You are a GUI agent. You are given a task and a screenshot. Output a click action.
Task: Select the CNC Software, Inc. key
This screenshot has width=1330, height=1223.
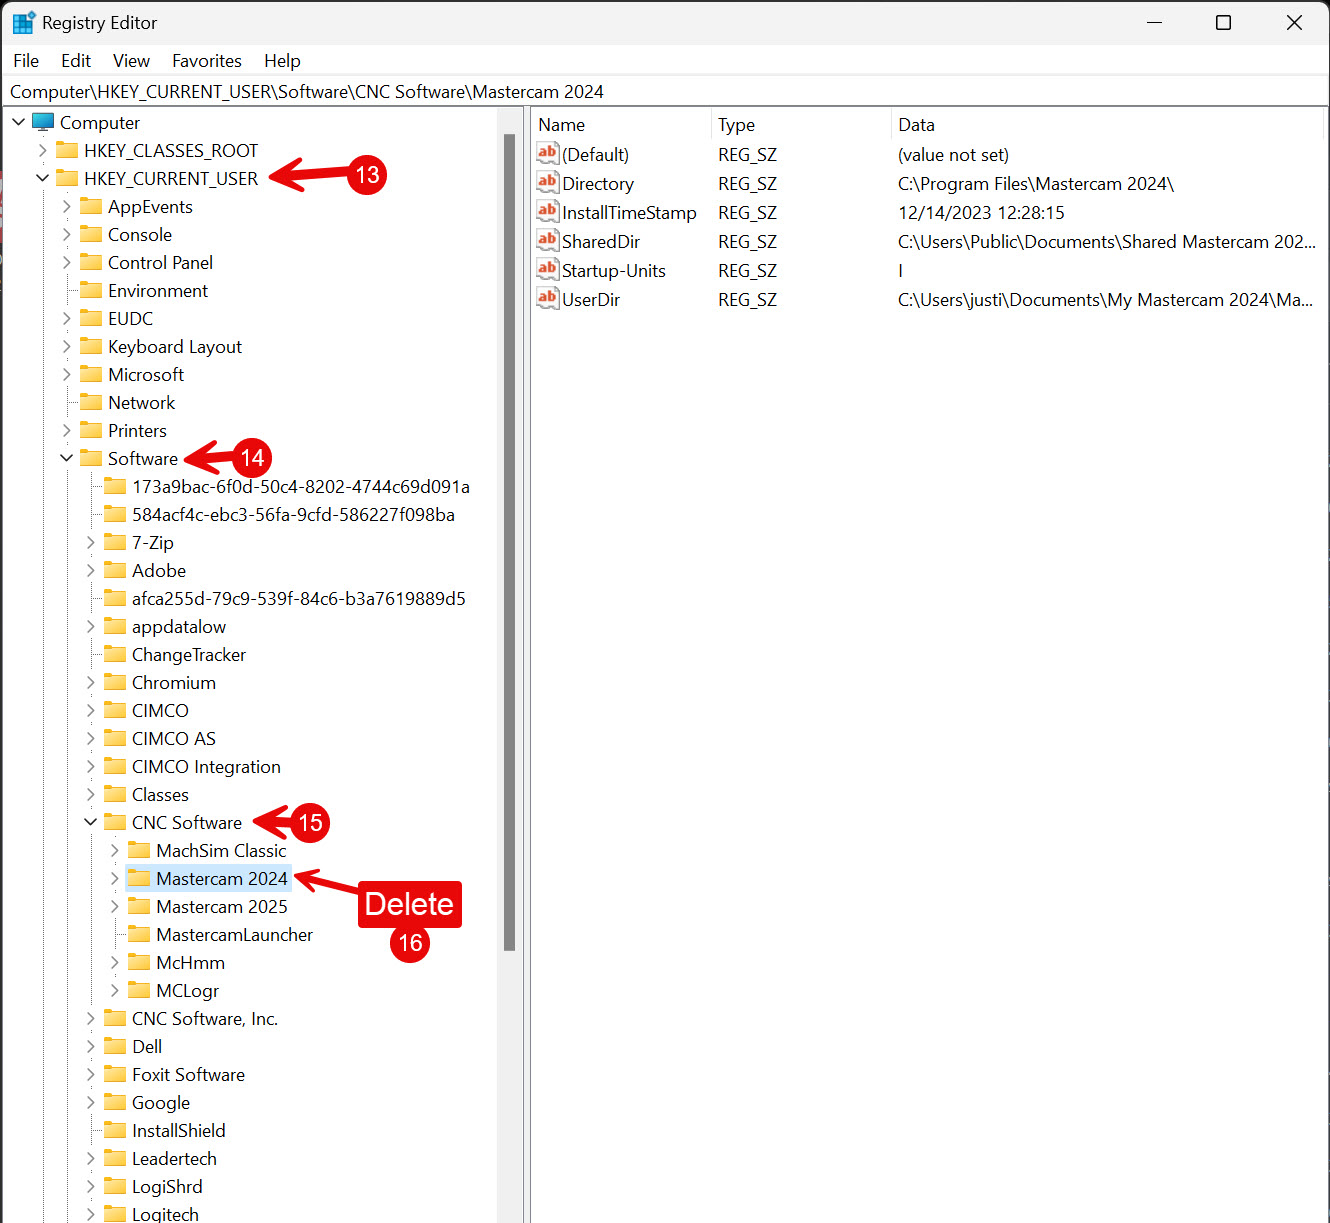(205, 1018)
